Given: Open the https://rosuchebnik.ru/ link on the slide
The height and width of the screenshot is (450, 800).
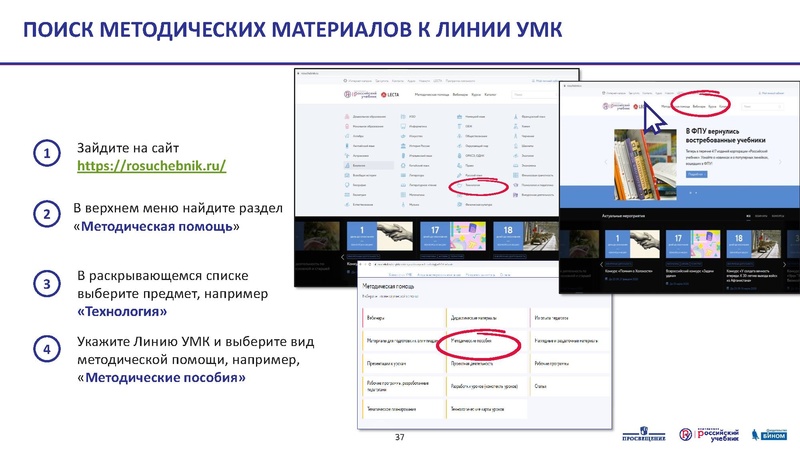Looking at the screenshot, I should [152, 166].
